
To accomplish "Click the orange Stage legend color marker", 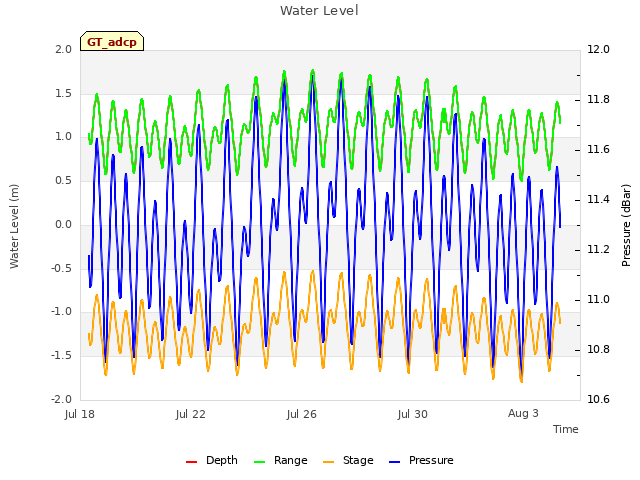I will point(328,462).
